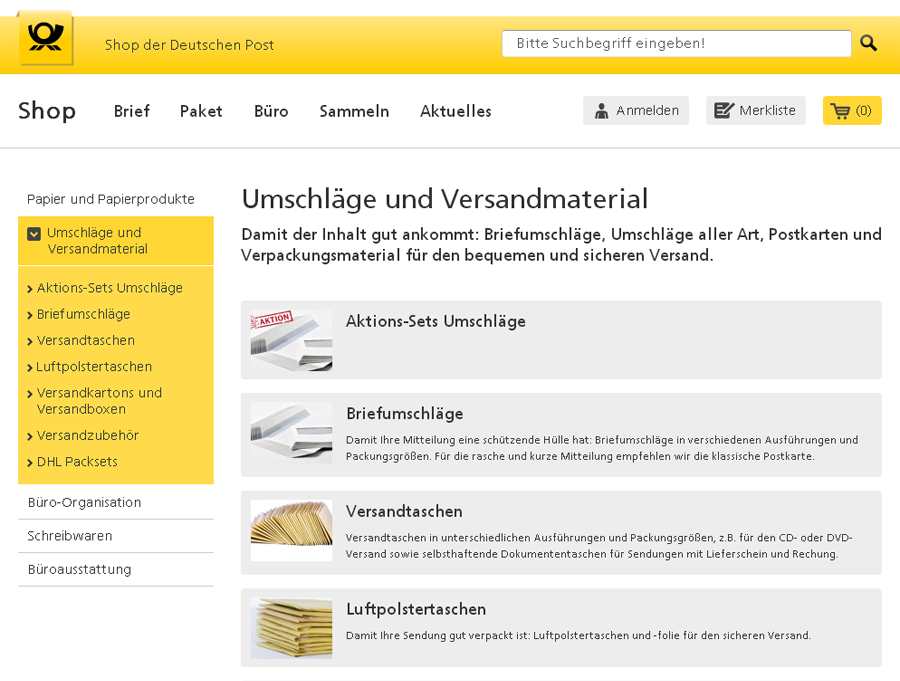Click the Anmelden button
Screen dimensions: 900x681
click(636, 110)
